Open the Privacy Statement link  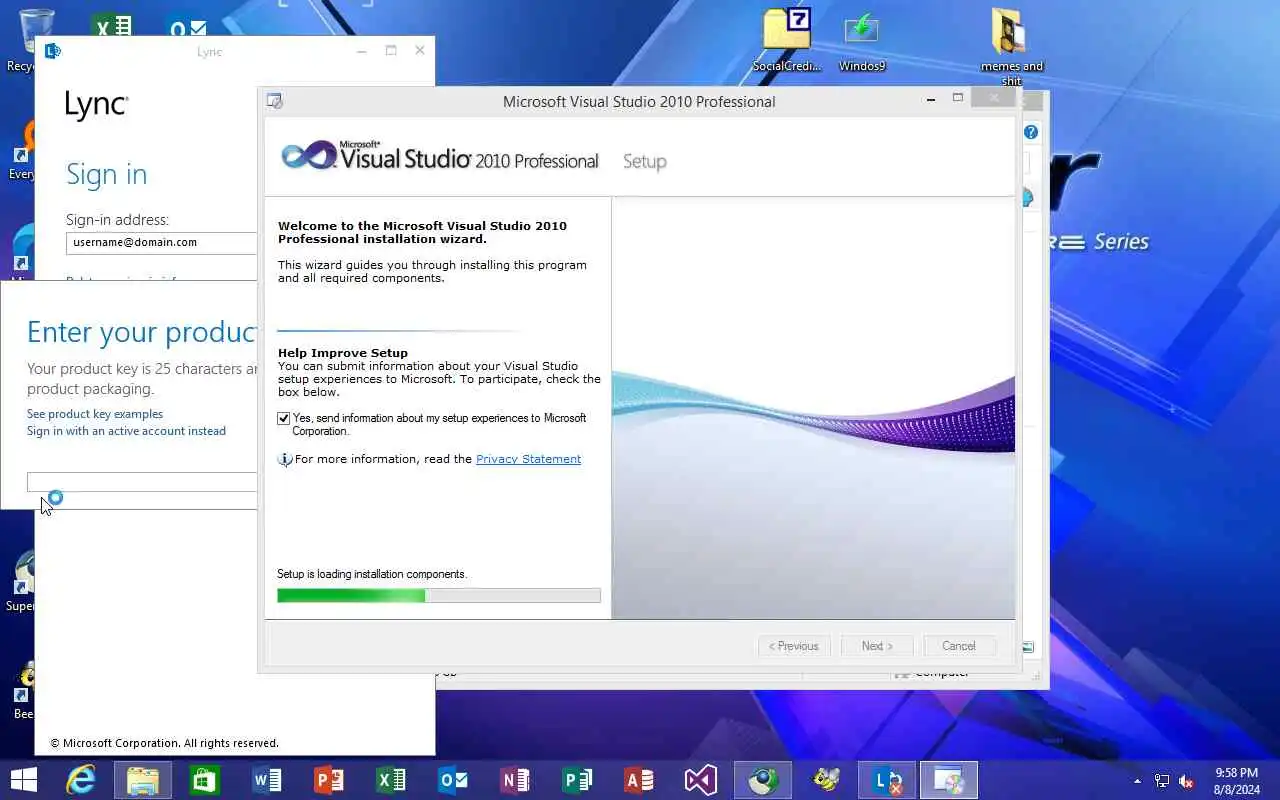(528, 459)
